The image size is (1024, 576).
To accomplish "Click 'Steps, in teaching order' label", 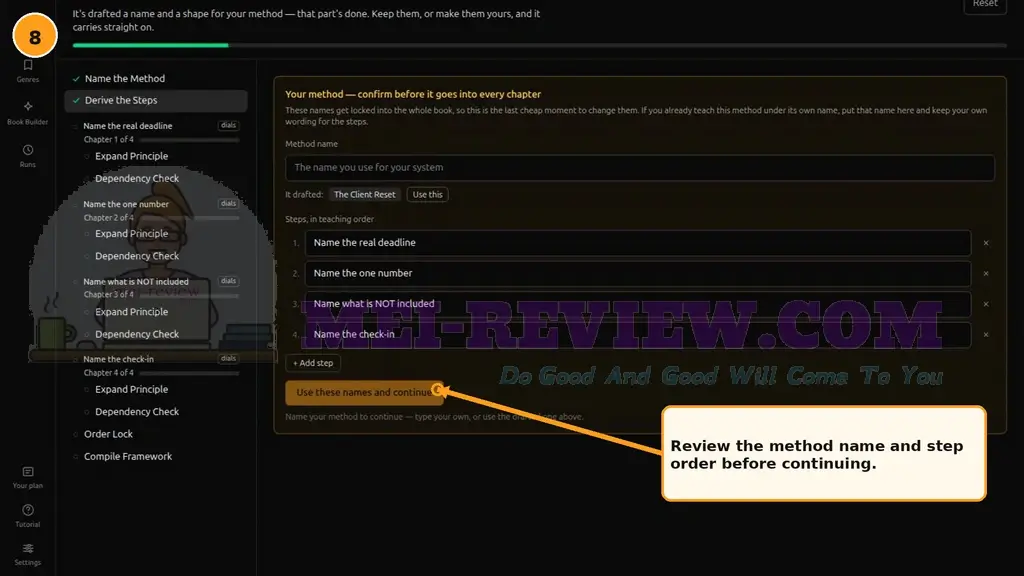I will click(329, 219).
